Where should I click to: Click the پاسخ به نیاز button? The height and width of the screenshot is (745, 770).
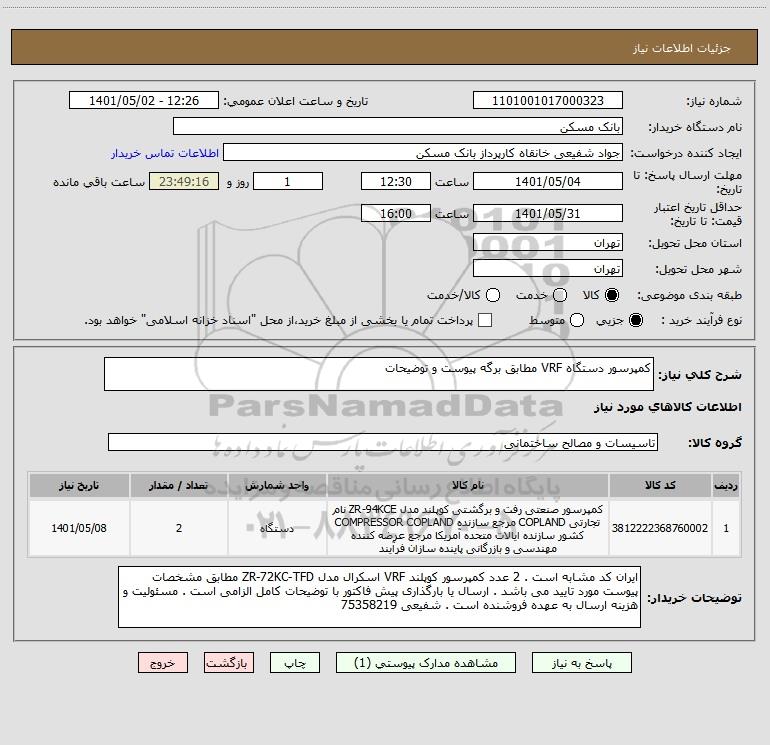tap(582, 663)
